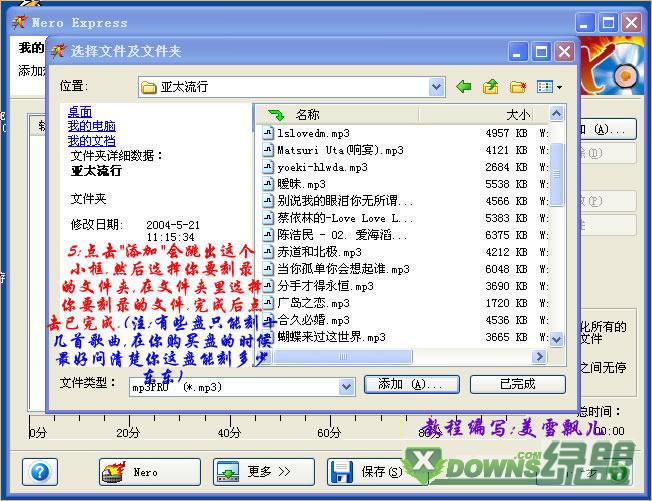The image size is (652, 501).
Task: Create a new folder icon
Action: [x=518, y=87]
